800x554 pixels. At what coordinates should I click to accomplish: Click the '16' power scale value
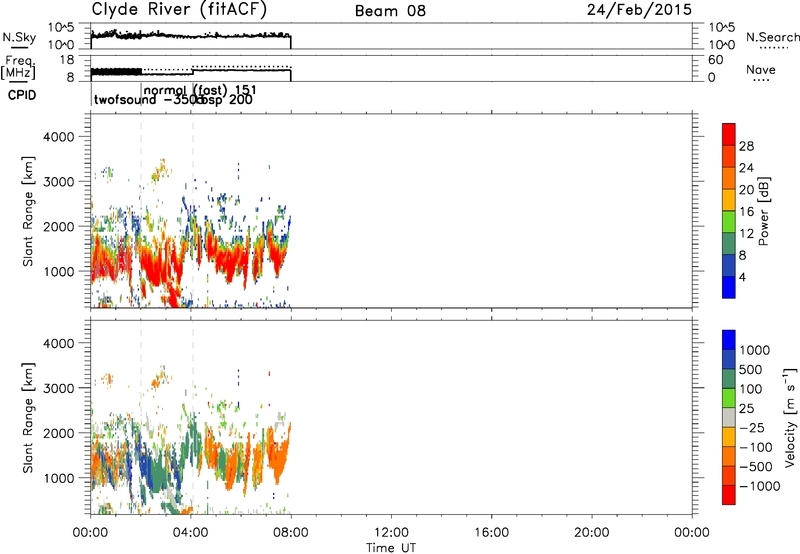coord(746,212)
